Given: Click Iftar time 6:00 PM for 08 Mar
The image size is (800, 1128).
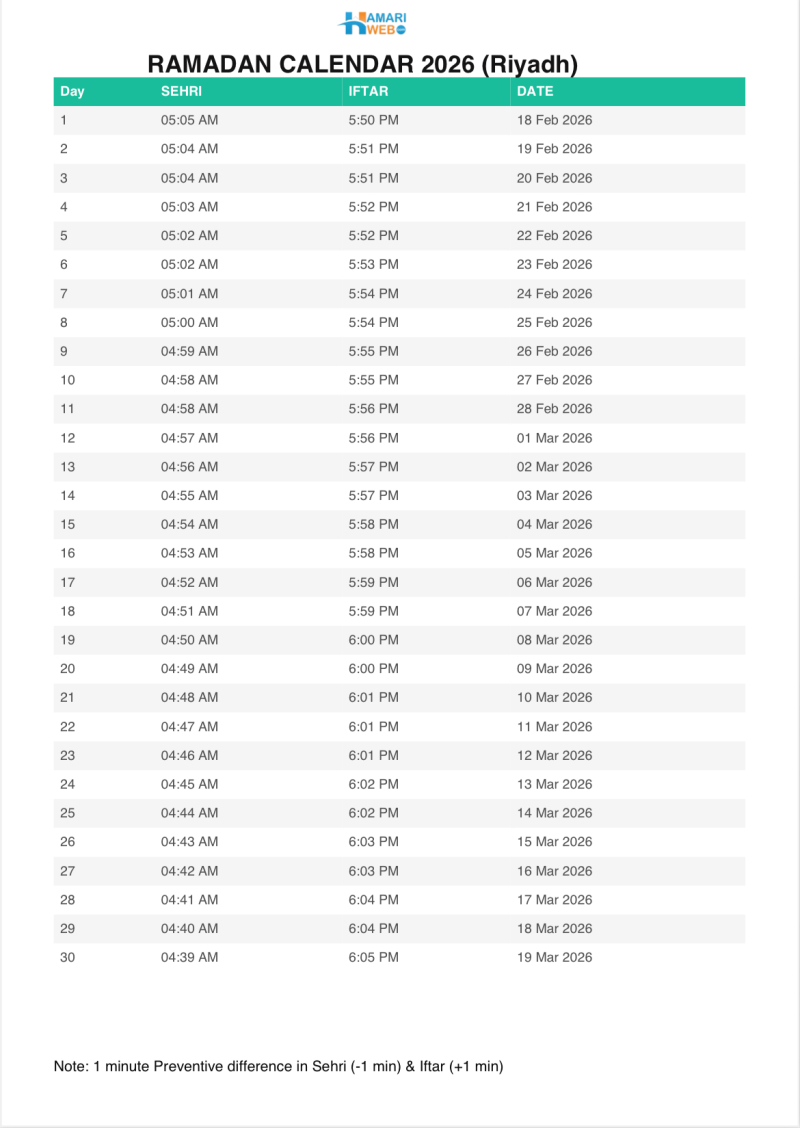Looking at the screenshot, I should click(x=373, y=640).
